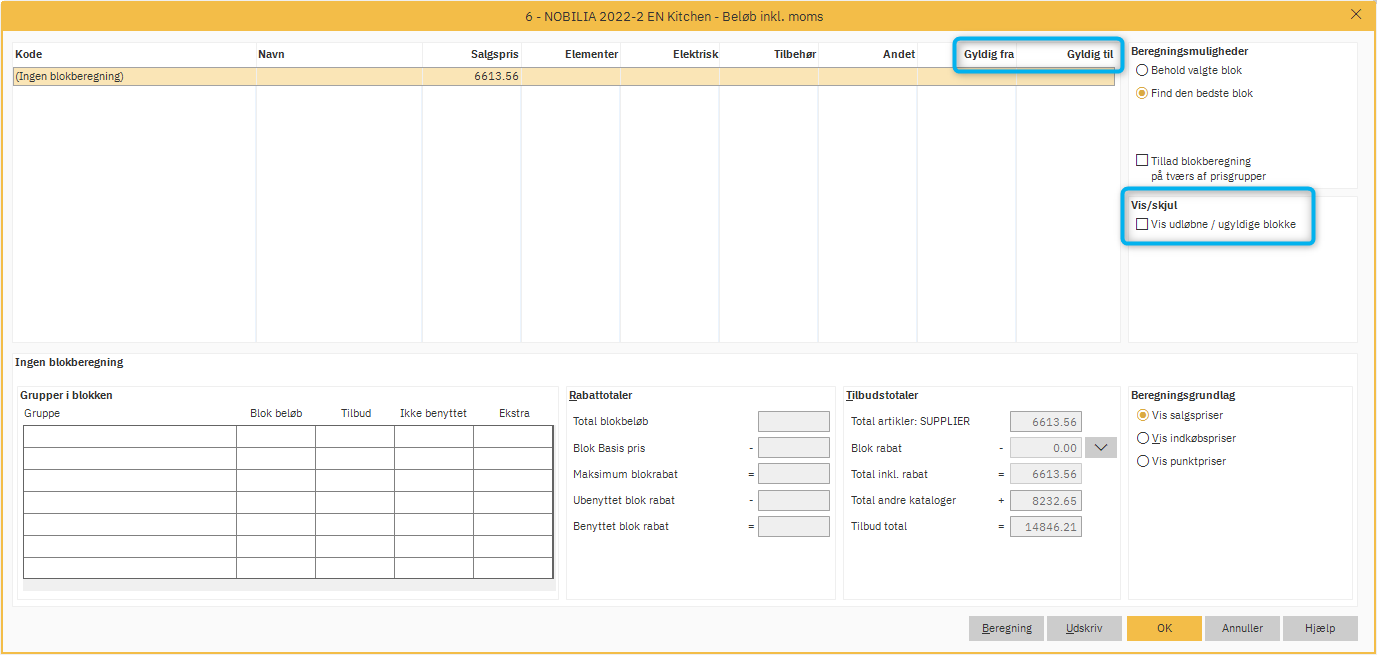
Task: Confirm with the OK button
Action: point(1164,628)
